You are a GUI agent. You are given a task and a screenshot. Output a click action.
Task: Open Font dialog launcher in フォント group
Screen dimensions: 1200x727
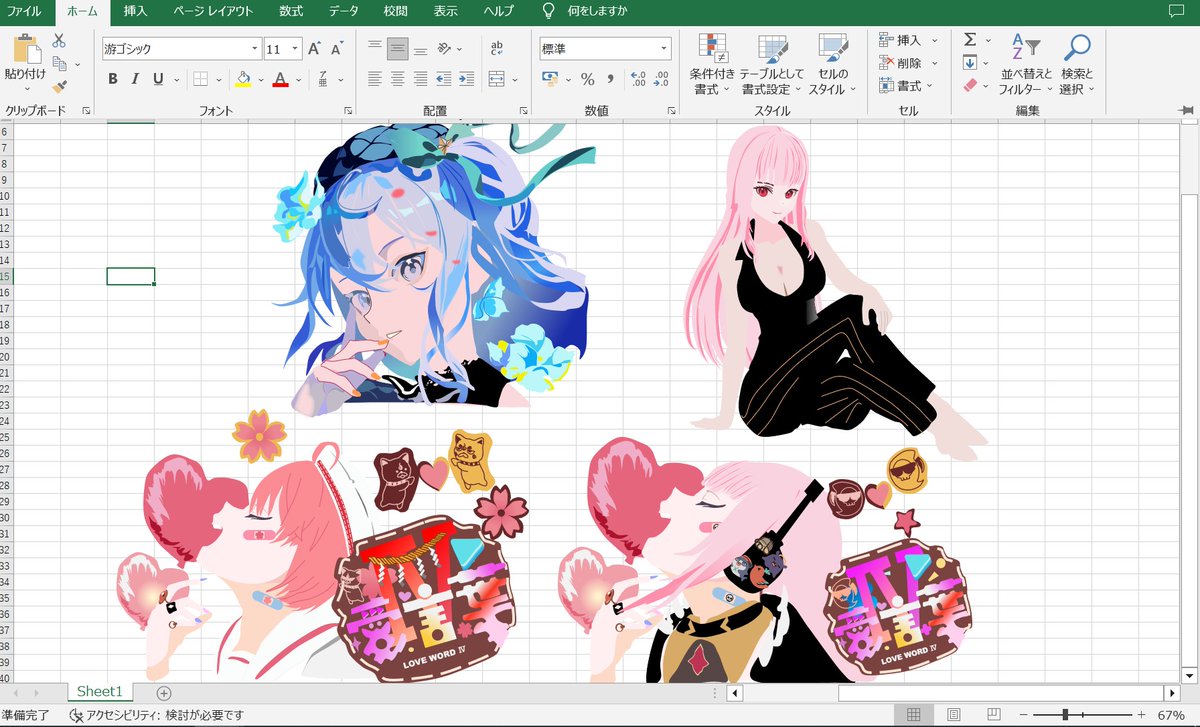click(x=348, y=111)
